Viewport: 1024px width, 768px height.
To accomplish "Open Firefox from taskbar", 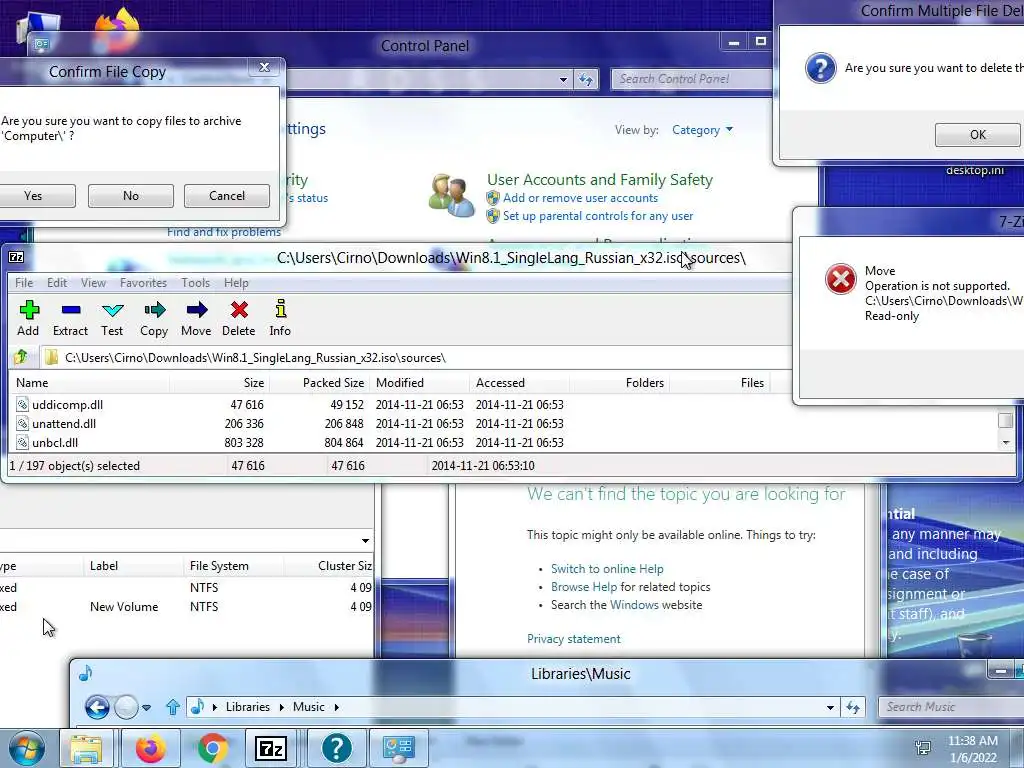I will tap(150, 748).
